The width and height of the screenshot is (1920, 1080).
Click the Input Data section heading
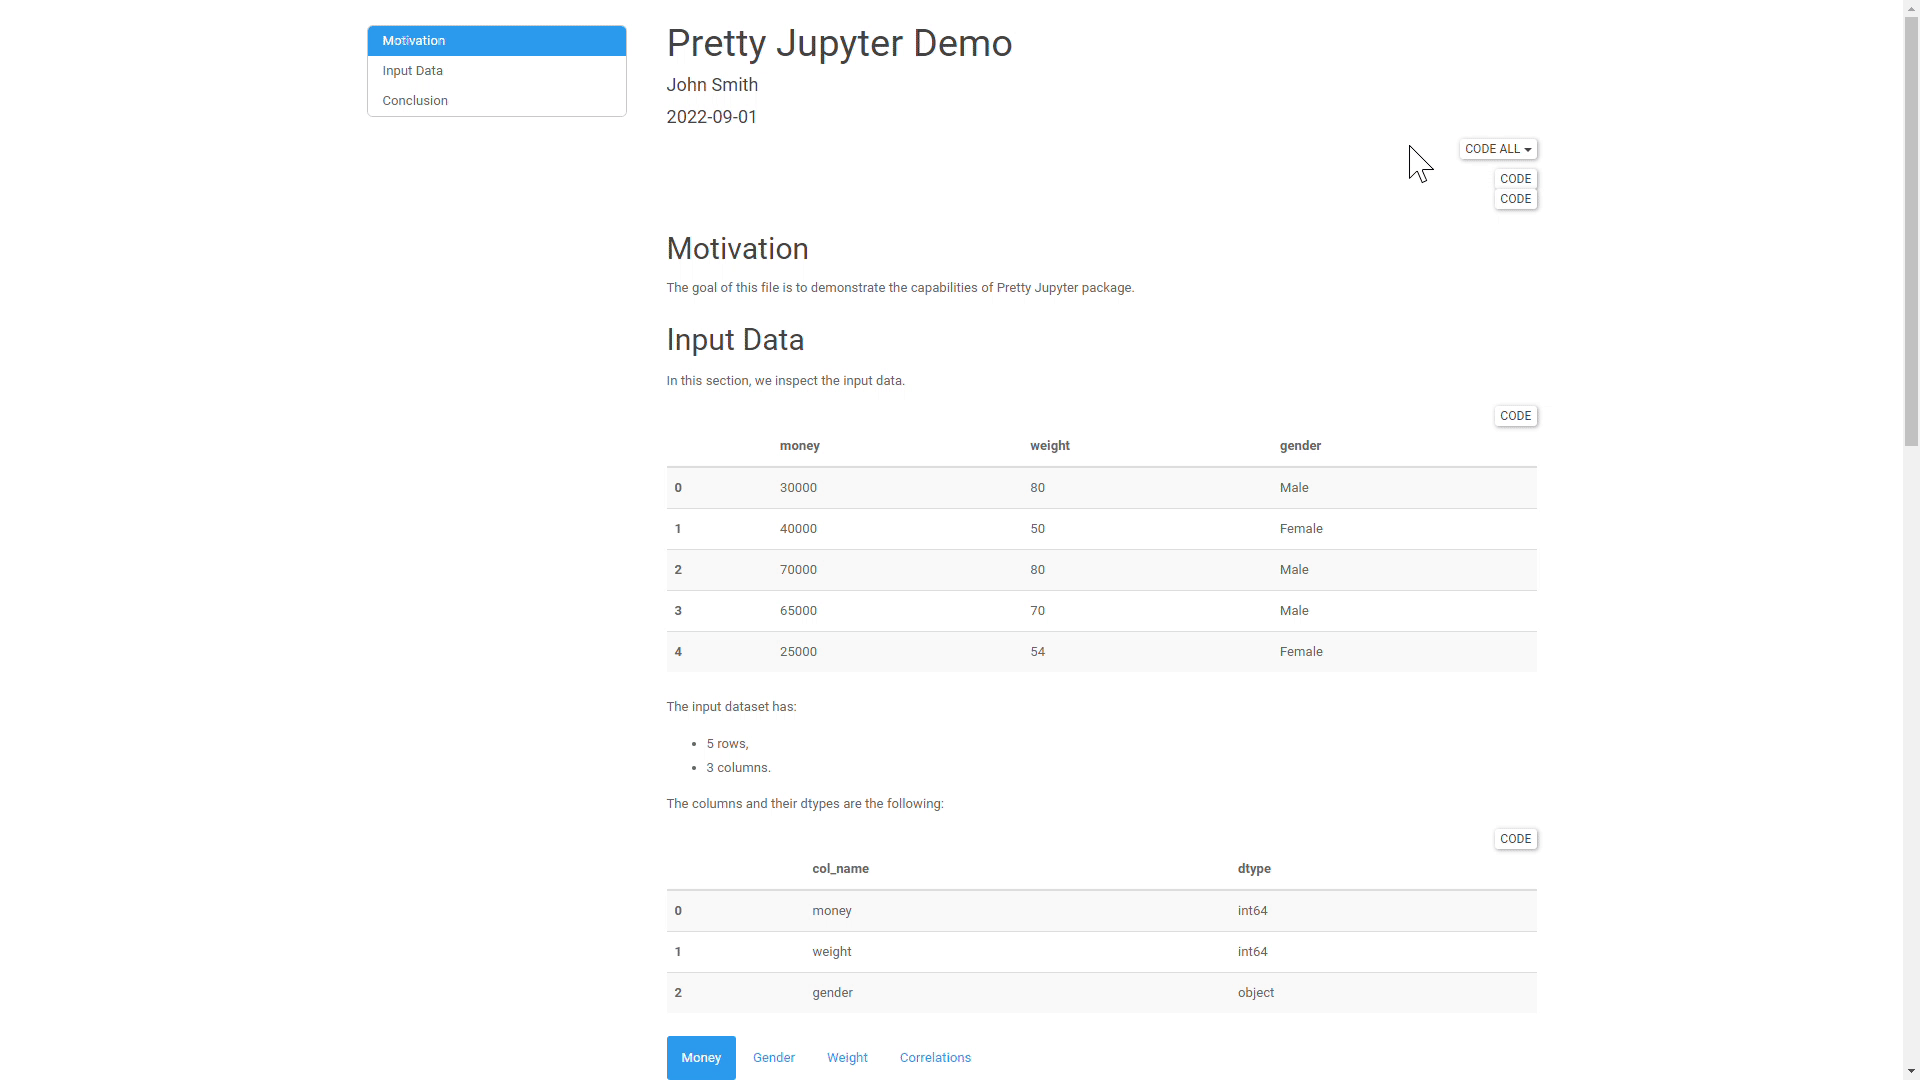pyautogui.click(x=734, y=340)
